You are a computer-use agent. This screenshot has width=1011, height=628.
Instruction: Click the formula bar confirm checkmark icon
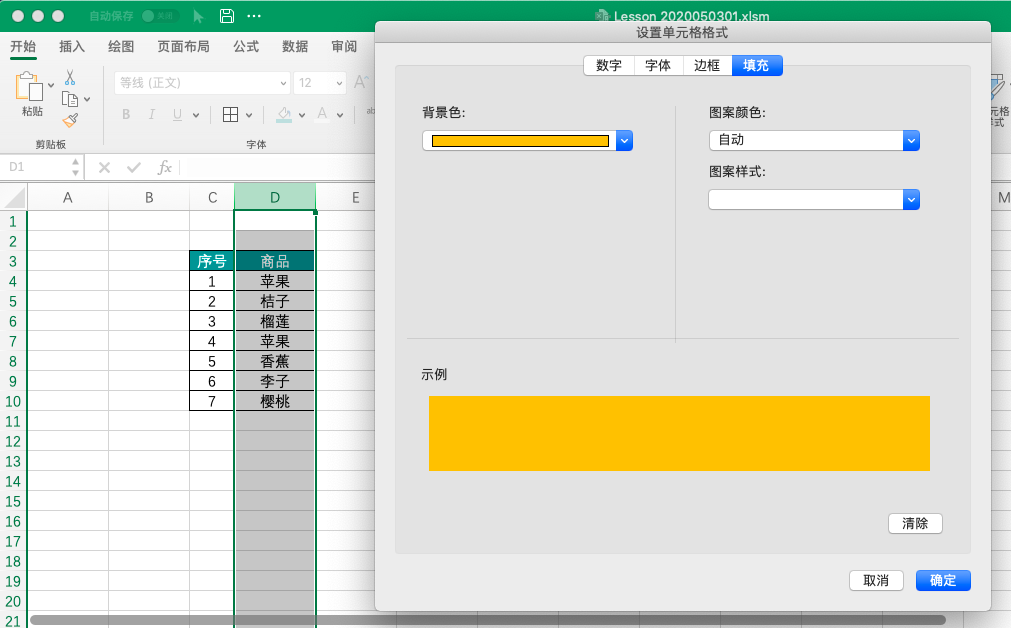tap(134, 168)
